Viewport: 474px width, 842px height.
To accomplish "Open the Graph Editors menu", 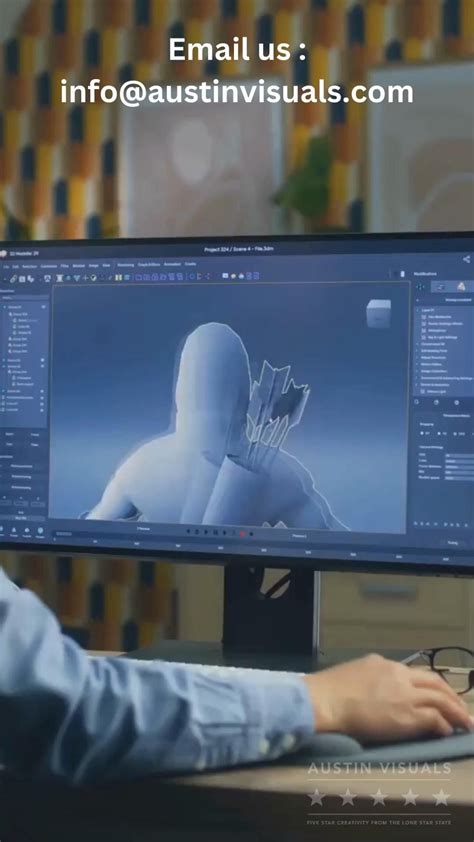I will [x=149, y=265].
